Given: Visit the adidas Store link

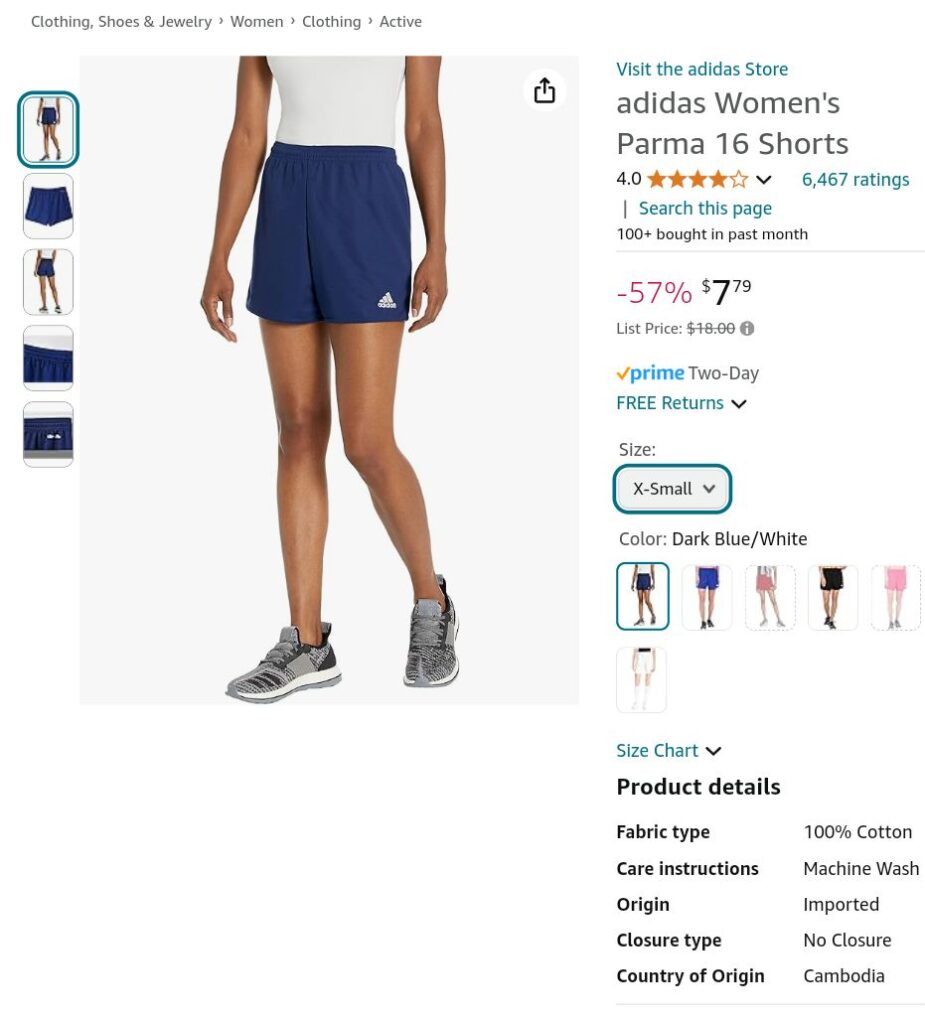Looking at the screenshot, I should [702, 69].
